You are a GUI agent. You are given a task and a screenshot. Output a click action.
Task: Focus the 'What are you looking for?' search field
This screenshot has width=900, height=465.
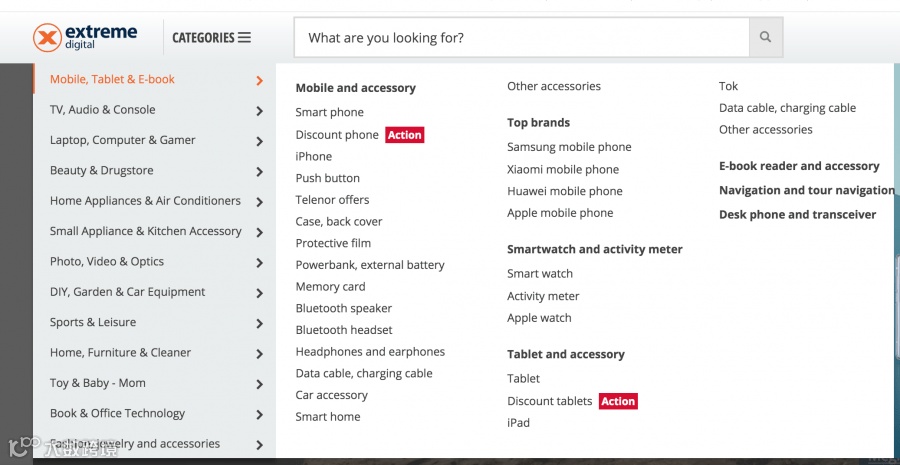[520, 38]
